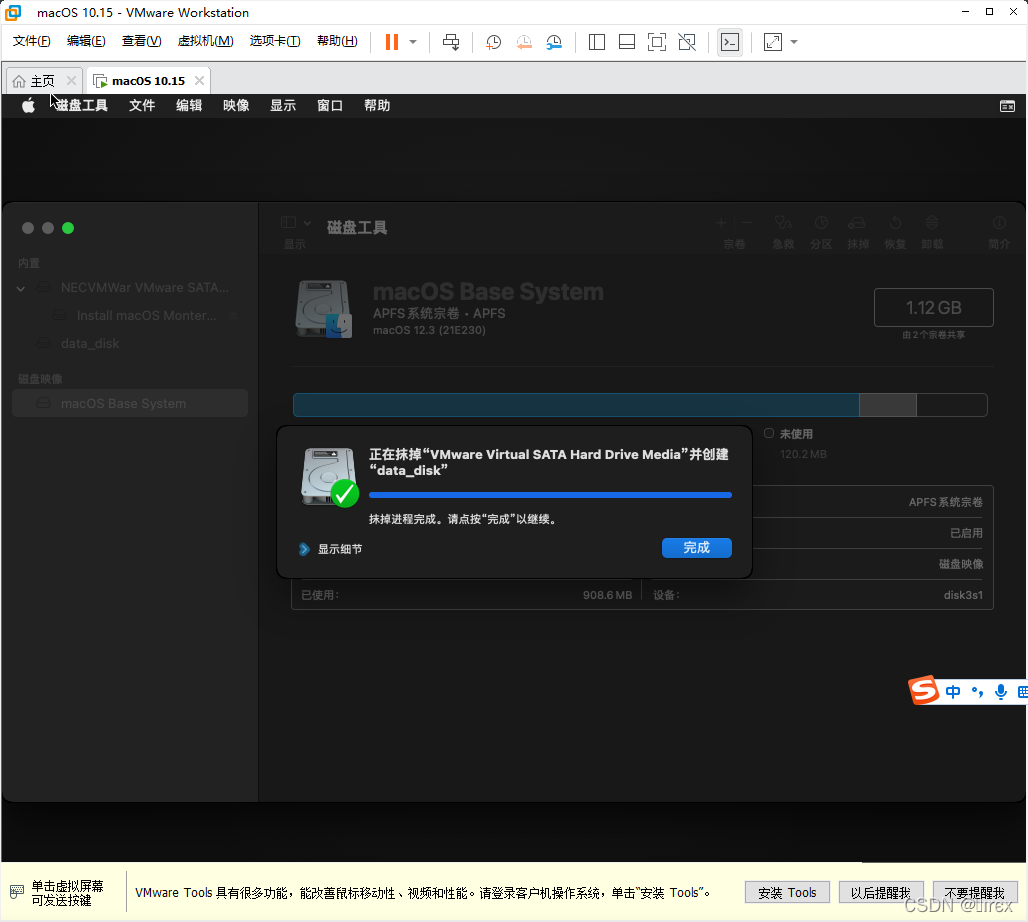This screenshot has height=922, width=1028.
Task: Click the disk usage capacity bar
Action: [640, 405]
